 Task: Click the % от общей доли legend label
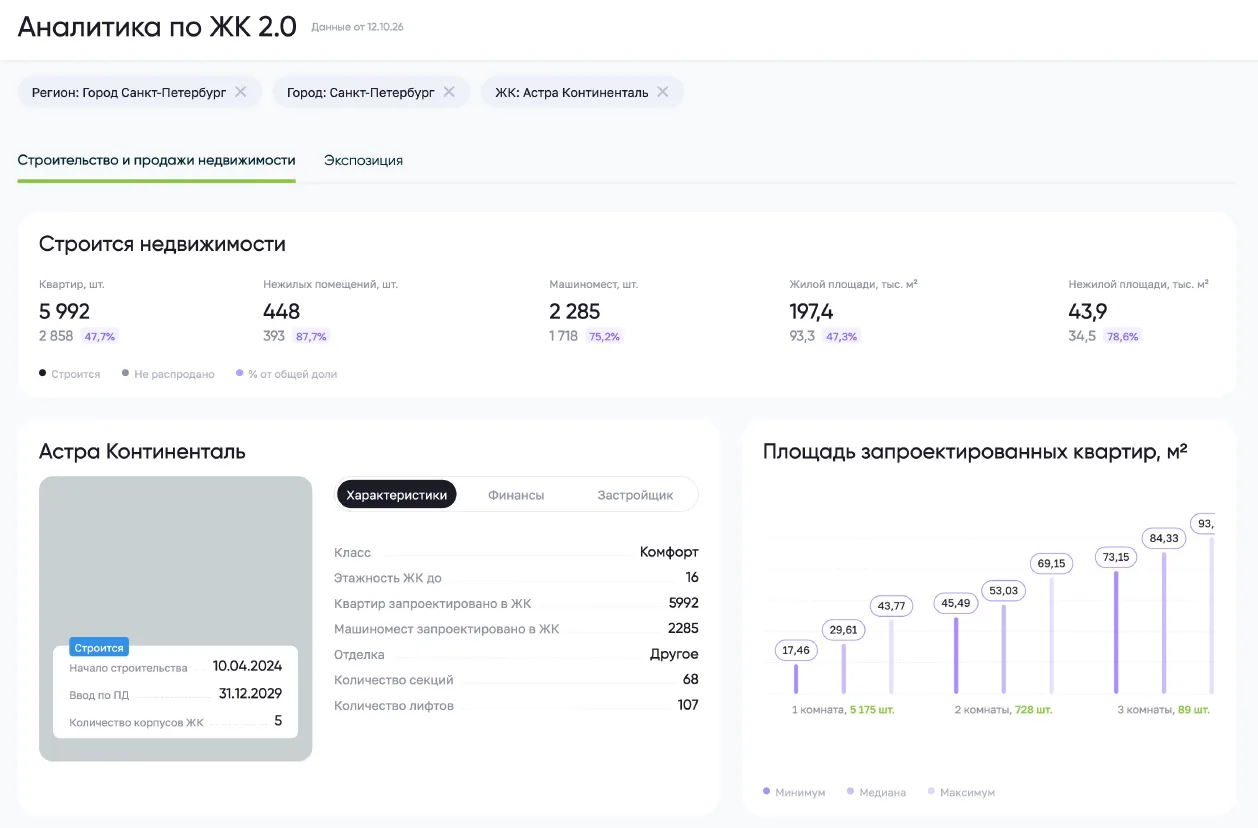(287, 374)
